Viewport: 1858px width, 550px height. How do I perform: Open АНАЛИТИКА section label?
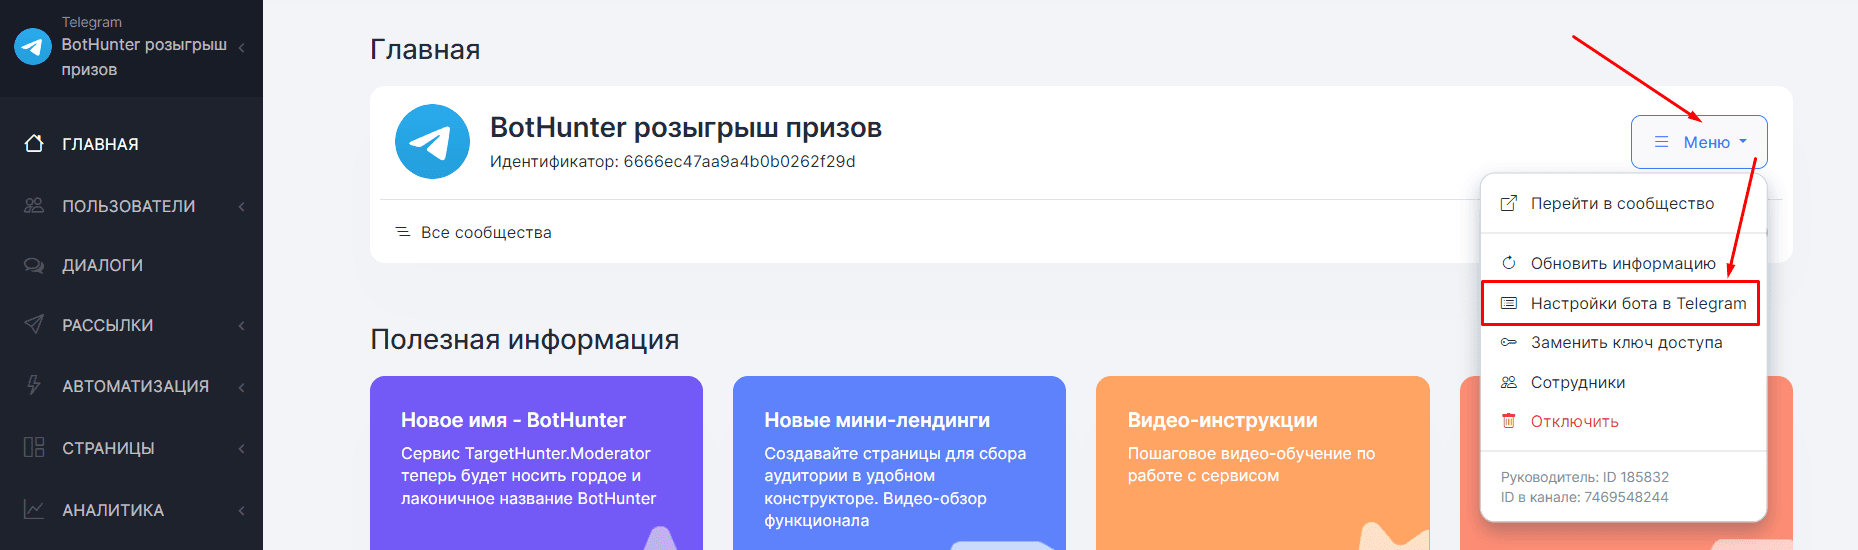(x=113, y=510)
